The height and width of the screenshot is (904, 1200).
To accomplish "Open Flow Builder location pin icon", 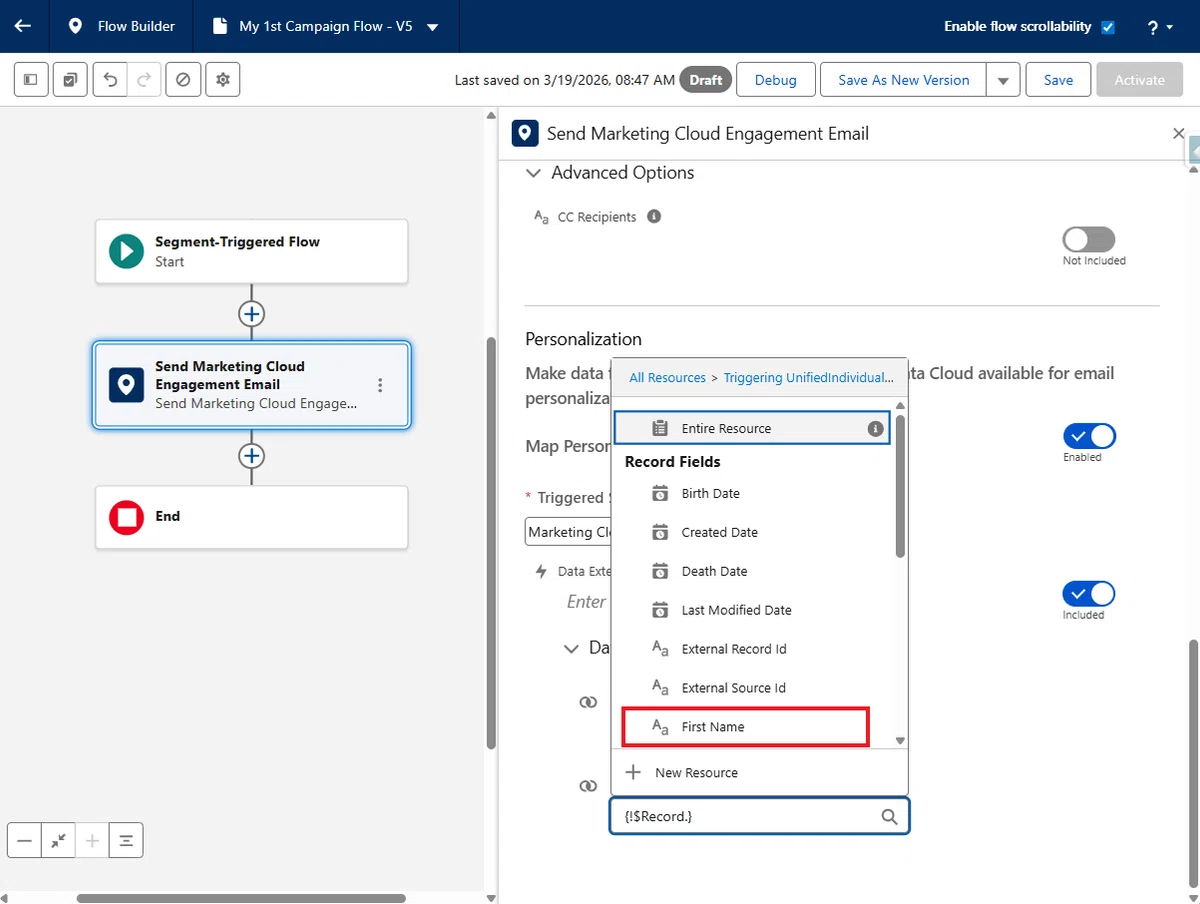I will [x=75, y=26].
